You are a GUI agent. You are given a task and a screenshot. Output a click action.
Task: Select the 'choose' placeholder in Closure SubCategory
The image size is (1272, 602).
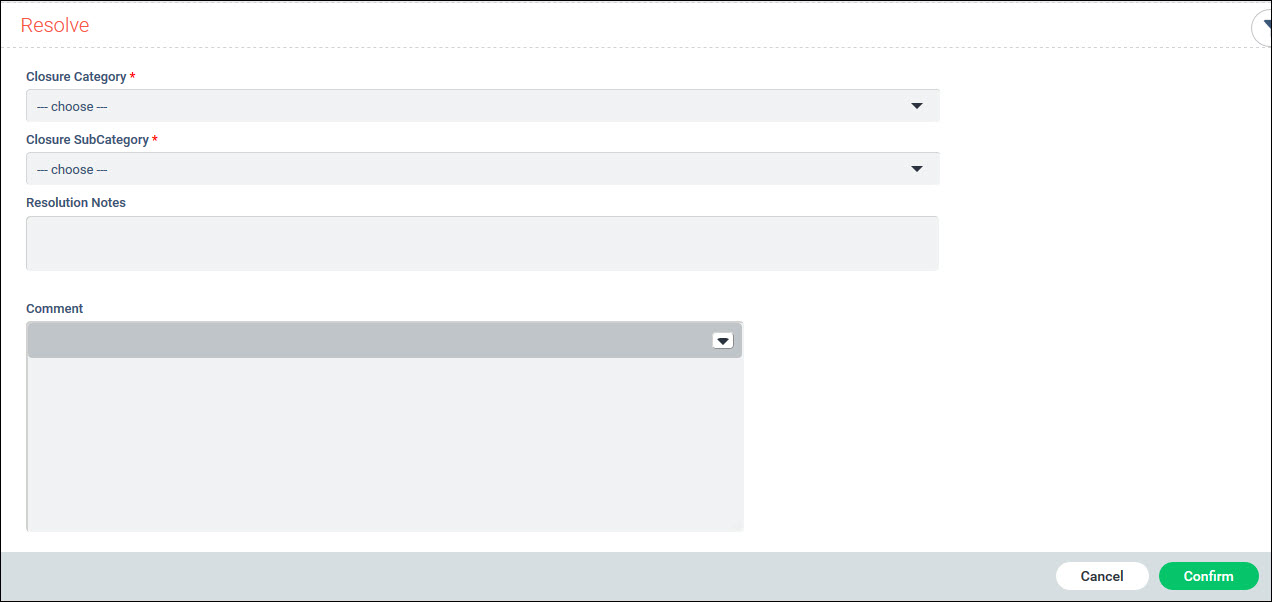tap(72, 170)
